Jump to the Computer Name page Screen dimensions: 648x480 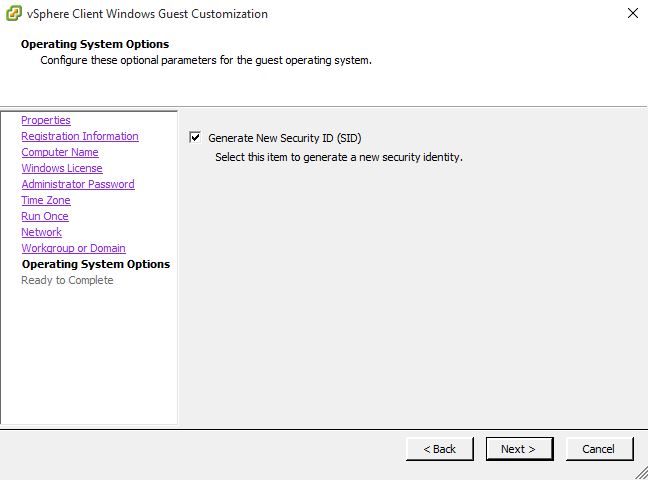(x=60, y=152)
